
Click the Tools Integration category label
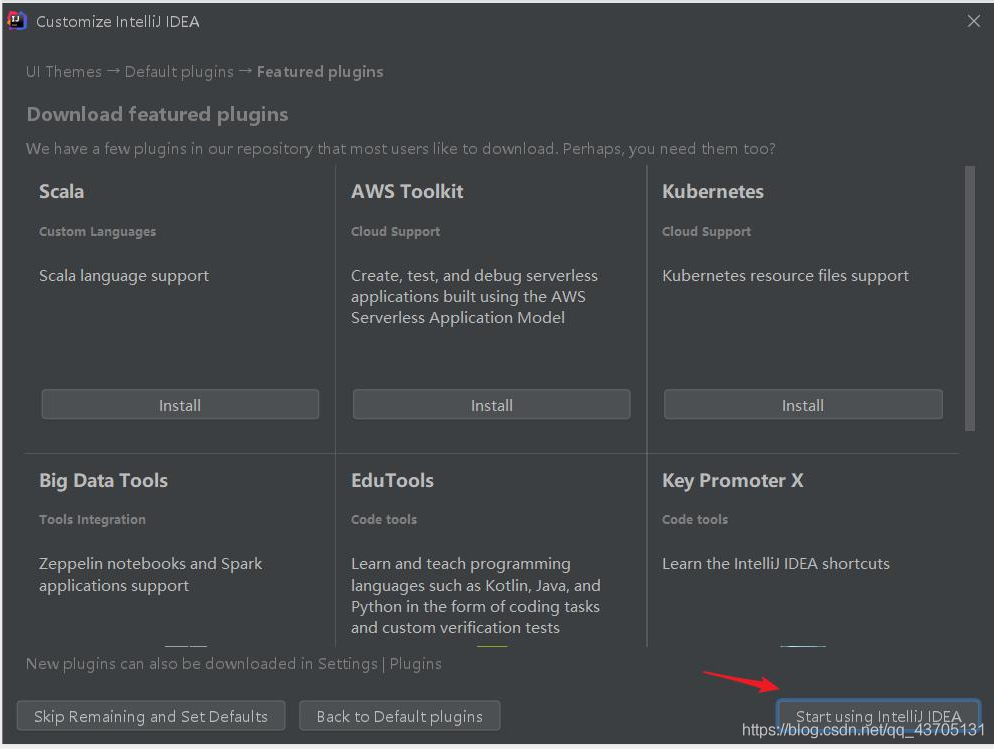[92, 520]
